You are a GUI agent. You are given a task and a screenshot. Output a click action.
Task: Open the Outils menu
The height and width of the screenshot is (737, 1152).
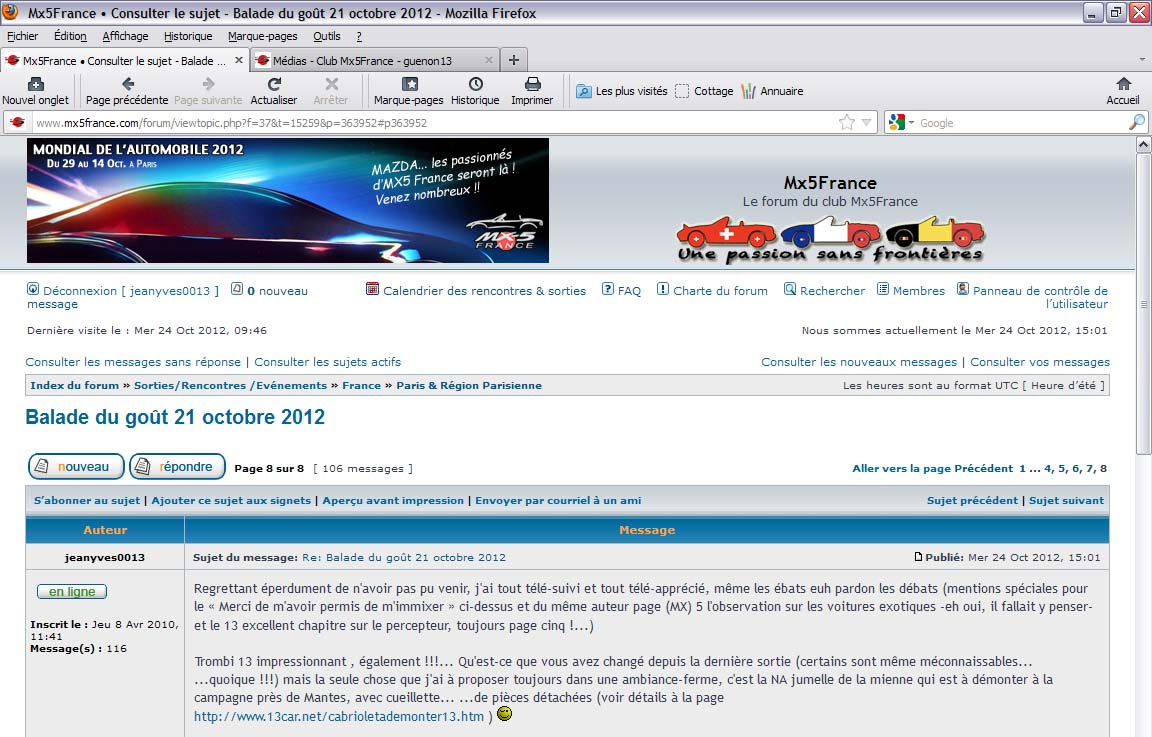pos(326,36)
